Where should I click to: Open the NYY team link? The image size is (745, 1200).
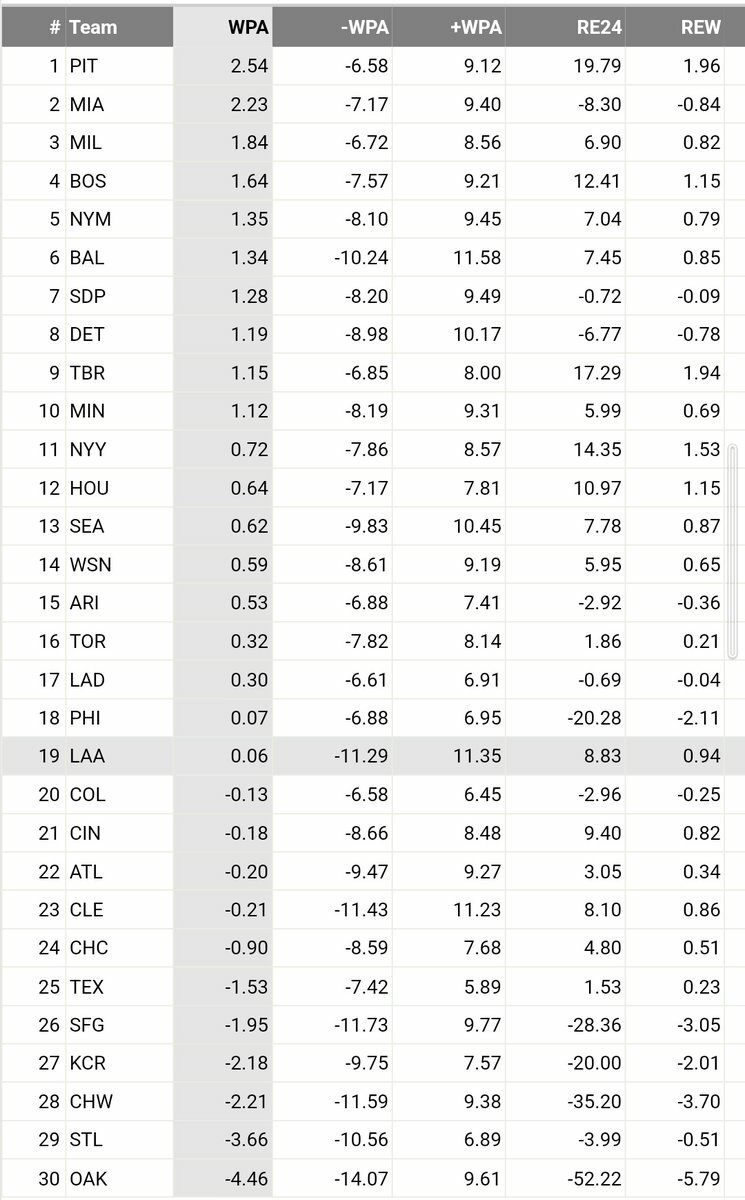(89, 450)
